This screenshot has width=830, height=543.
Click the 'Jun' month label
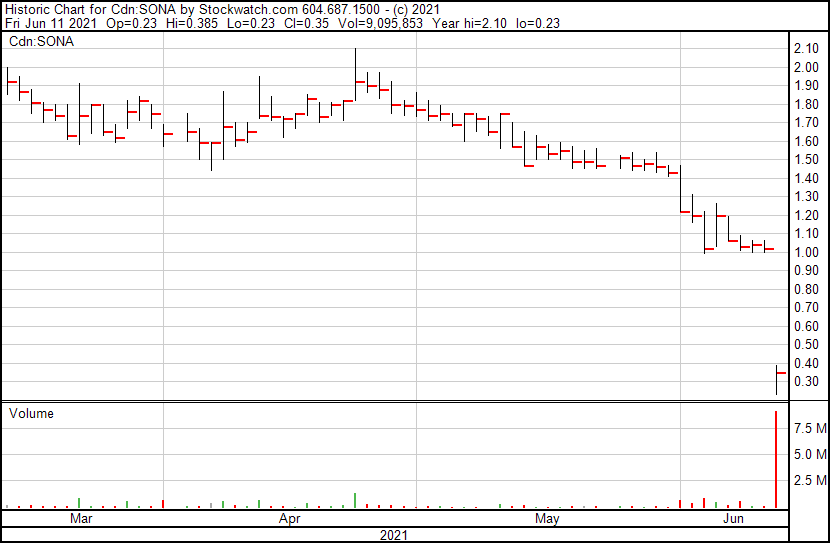(733, 518)
